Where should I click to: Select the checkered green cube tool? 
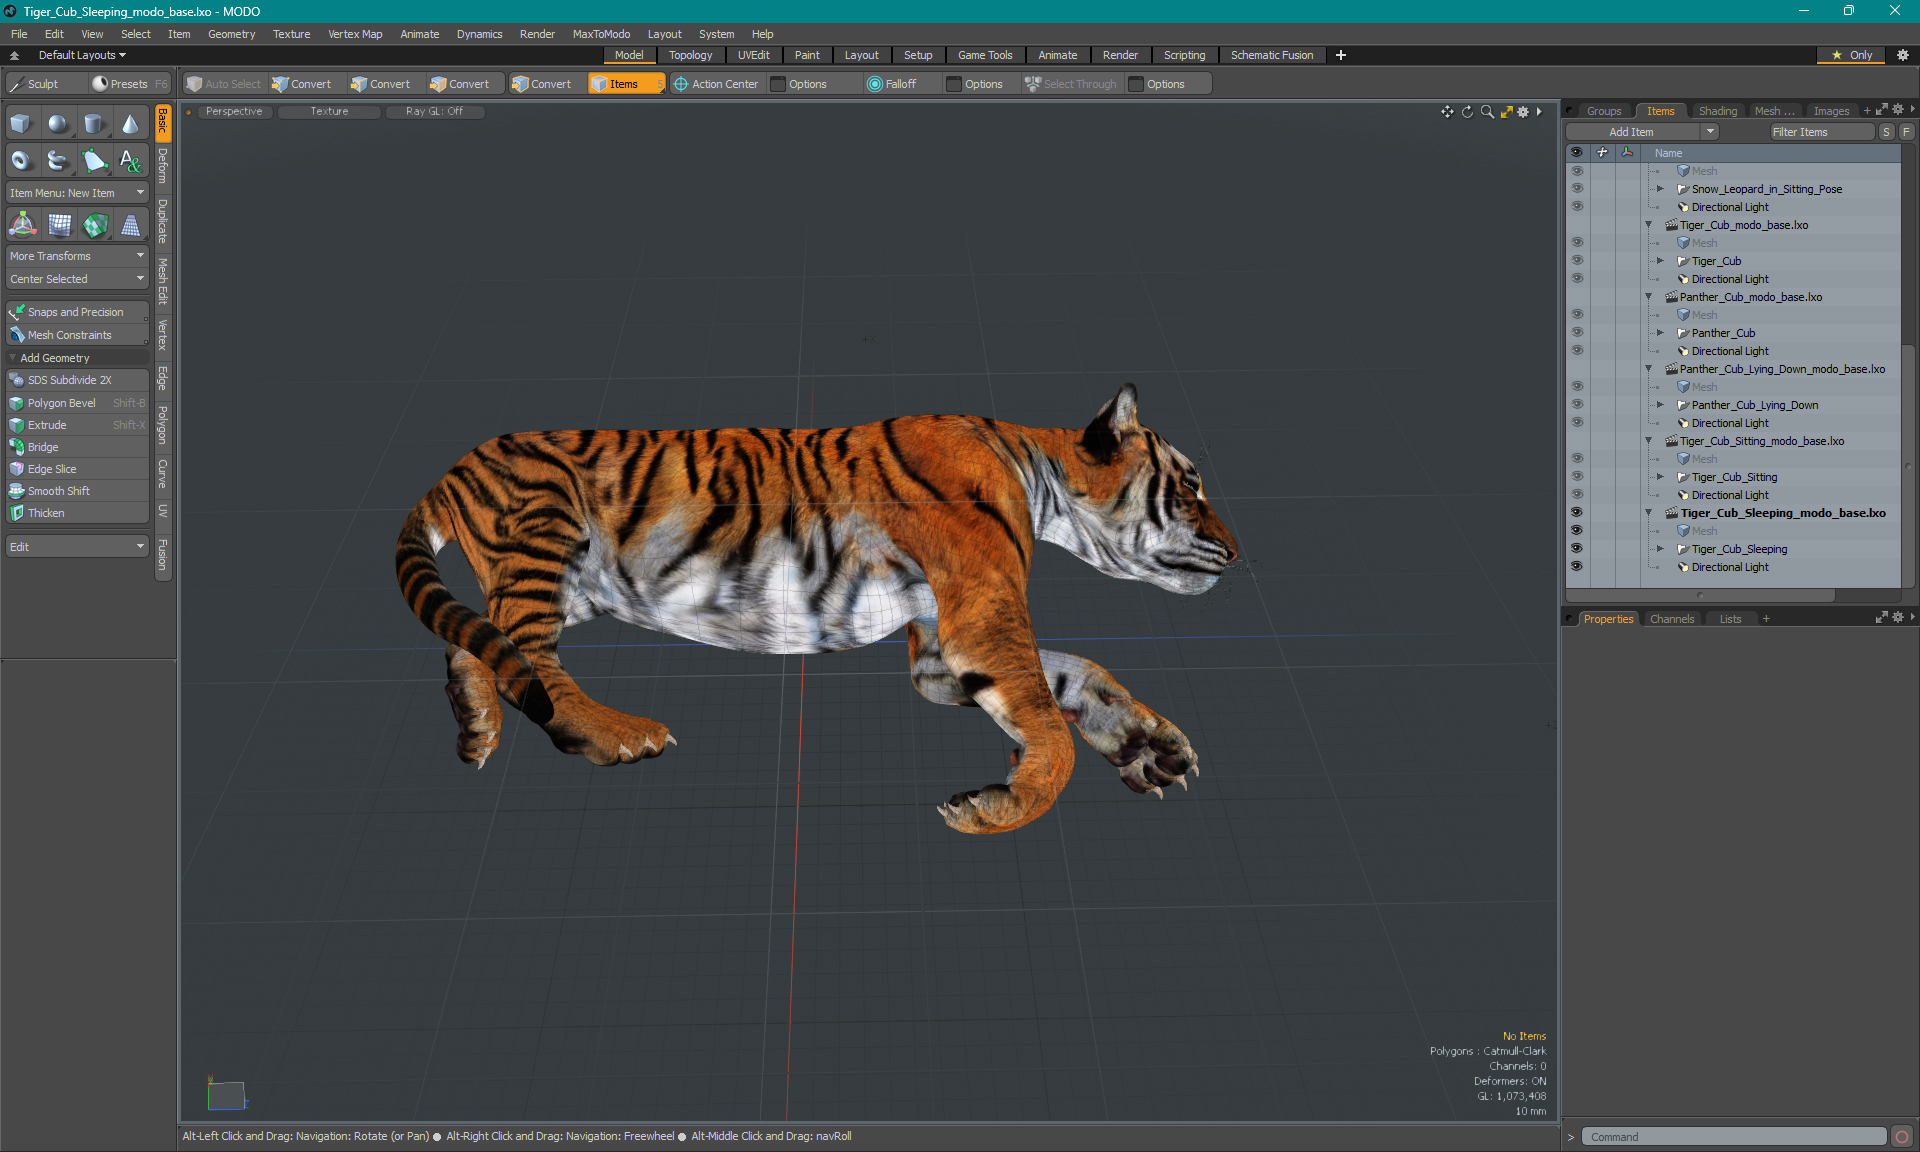95,225
